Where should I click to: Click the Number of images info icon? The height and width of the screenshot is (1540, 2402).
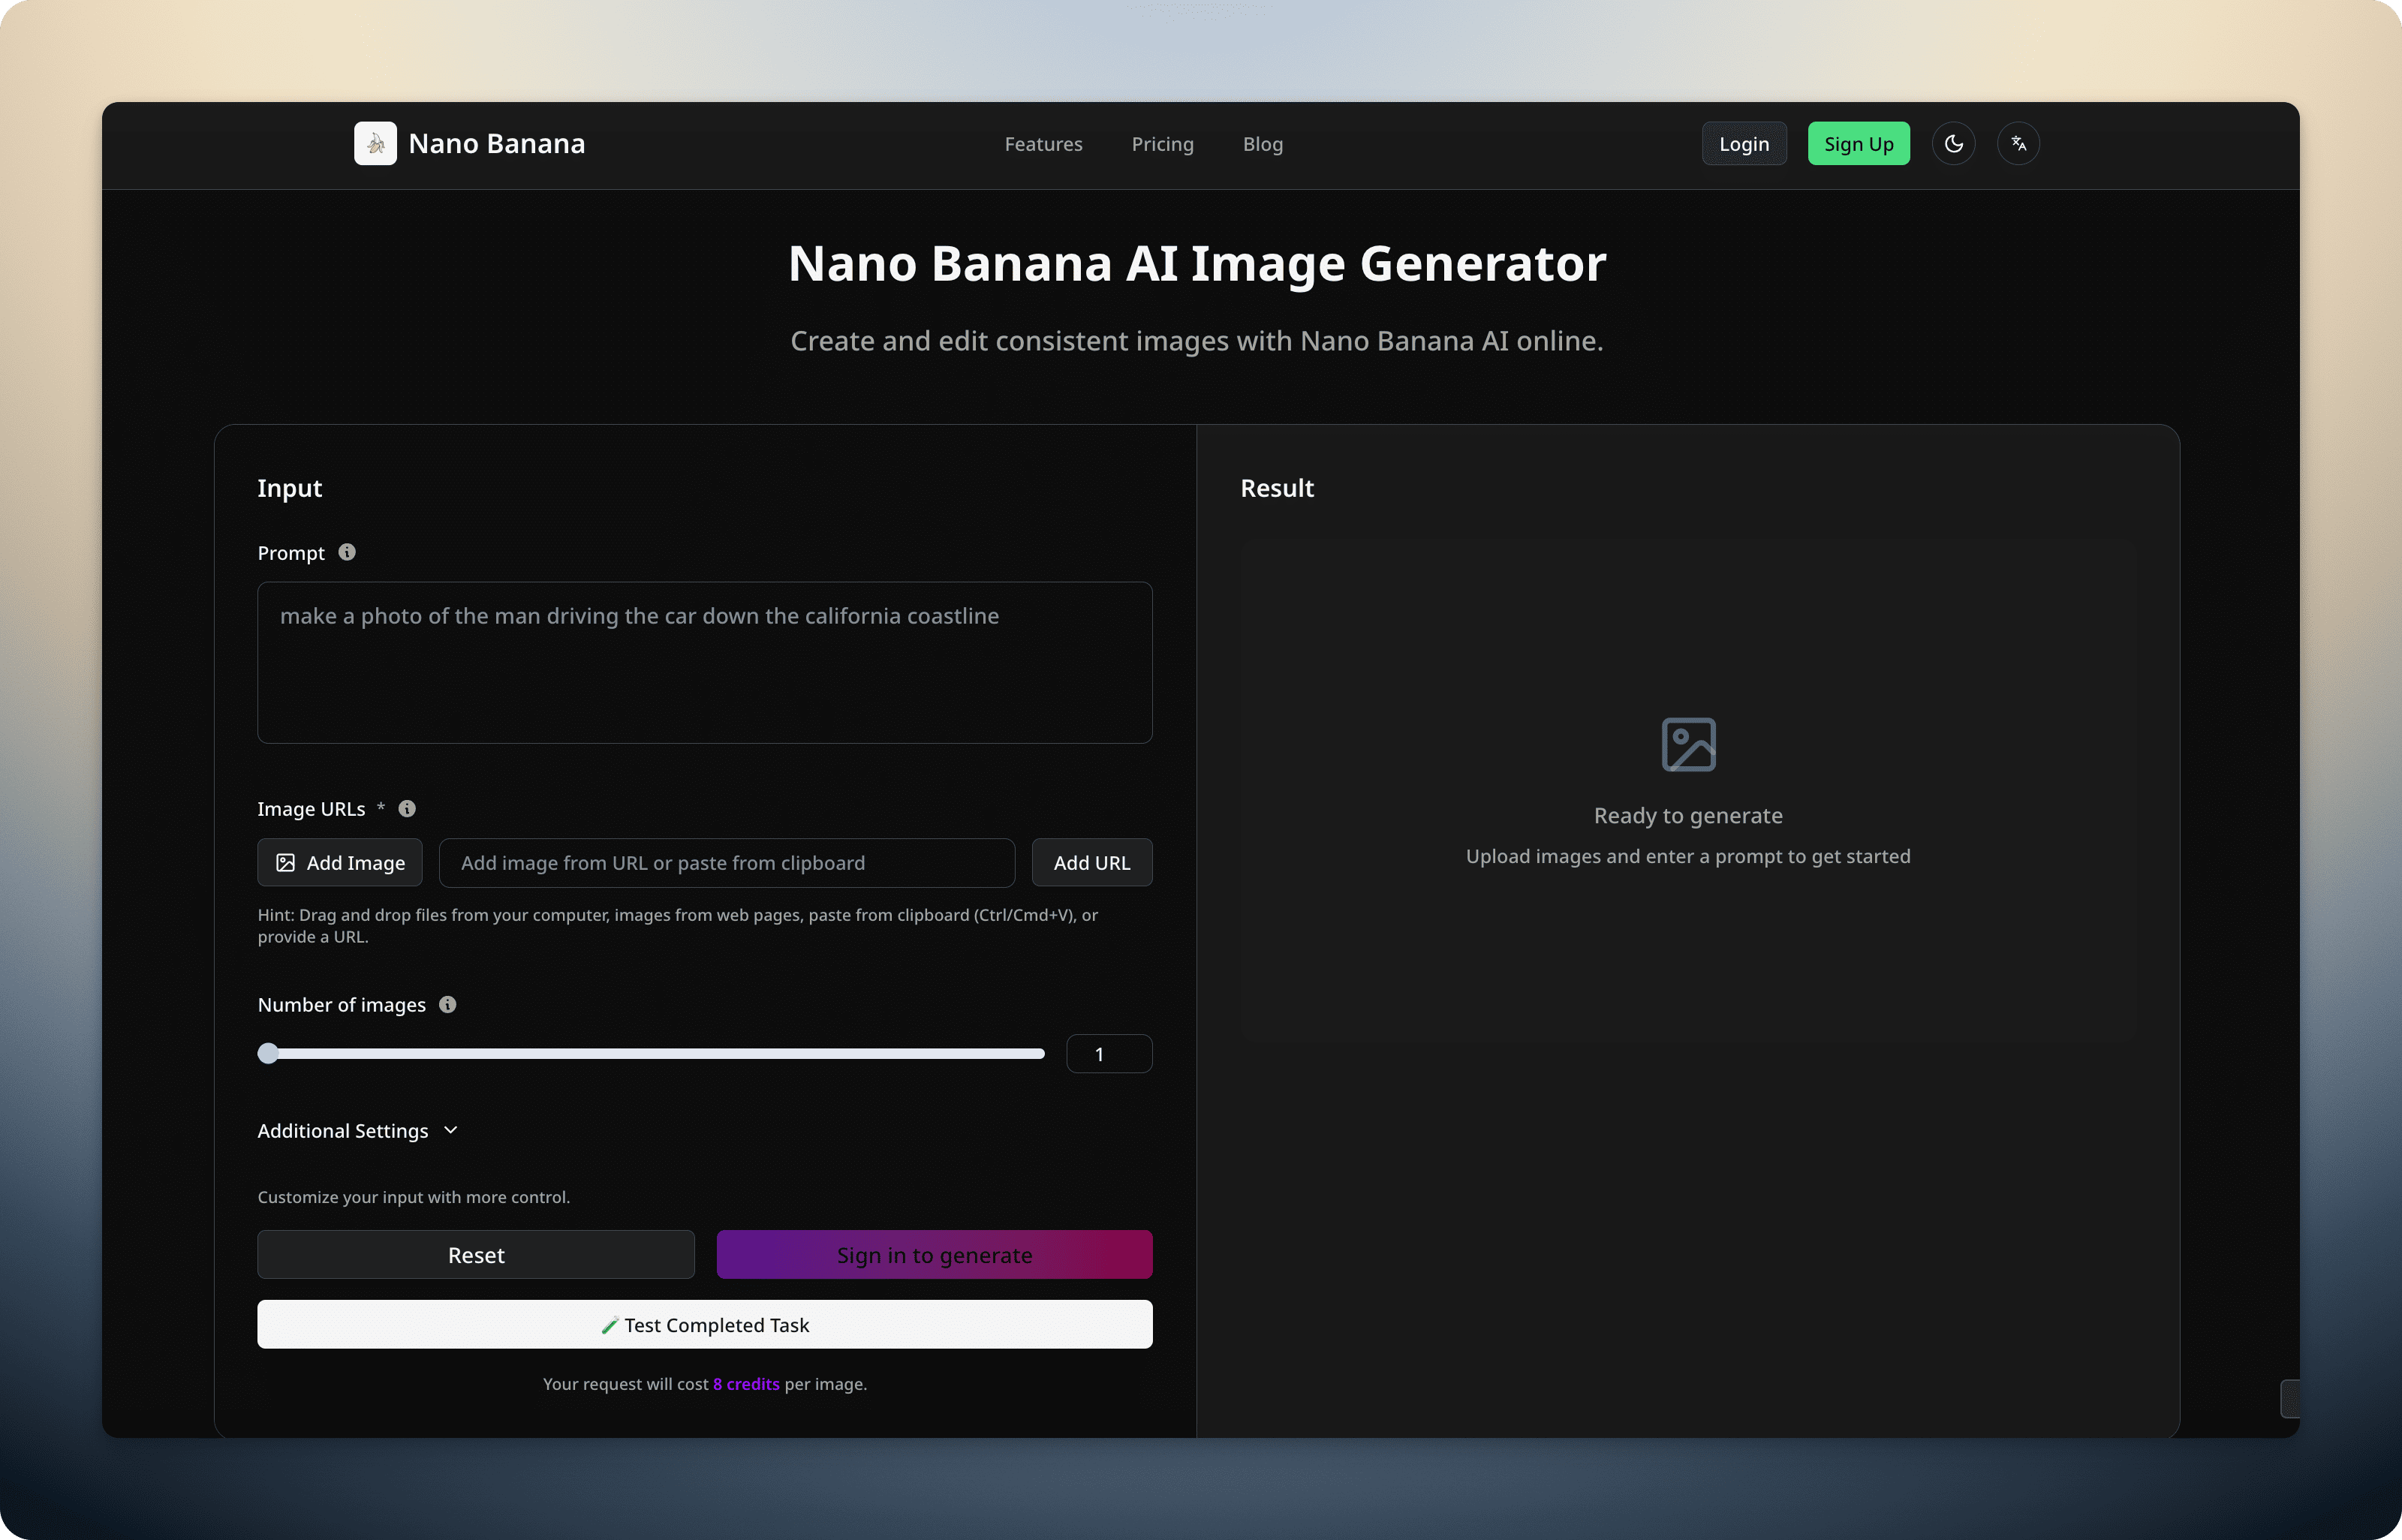click(x=447, y=1004)
